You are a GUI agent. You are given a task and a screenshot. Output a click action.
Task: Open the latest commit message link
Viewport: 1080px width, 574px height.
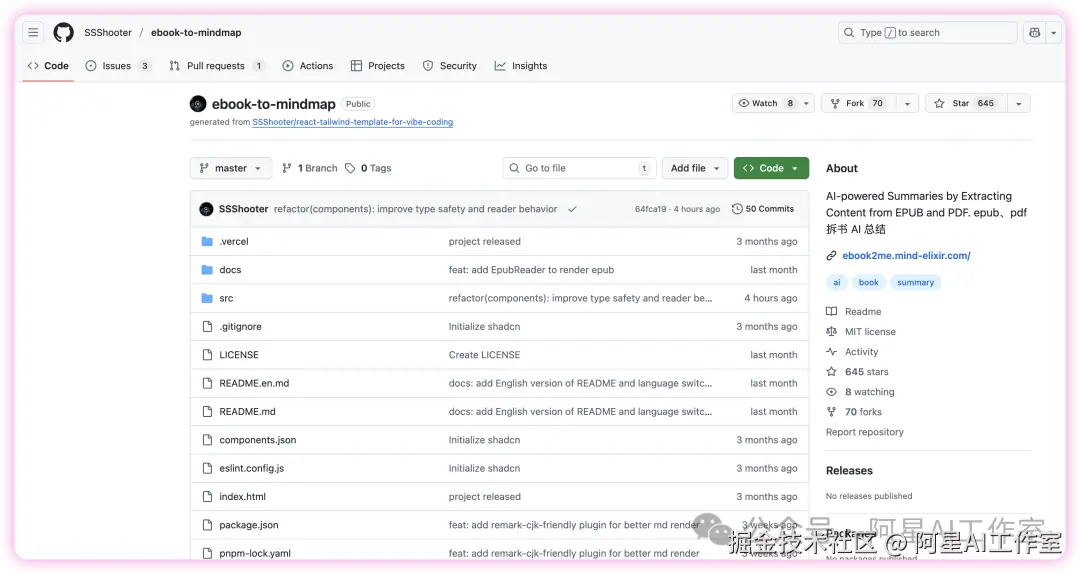pos(415,209)
